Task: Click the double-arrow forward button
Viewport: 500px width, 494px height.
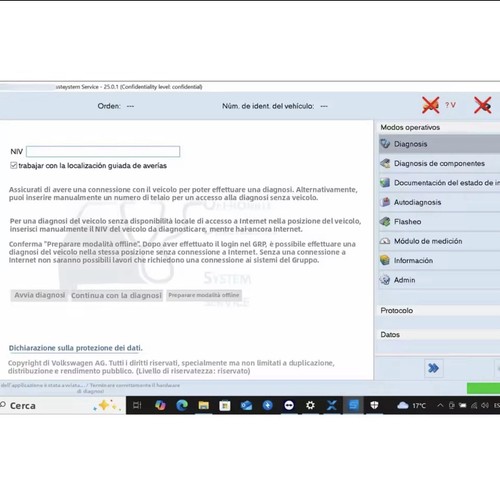Action: tap(433, 368)
